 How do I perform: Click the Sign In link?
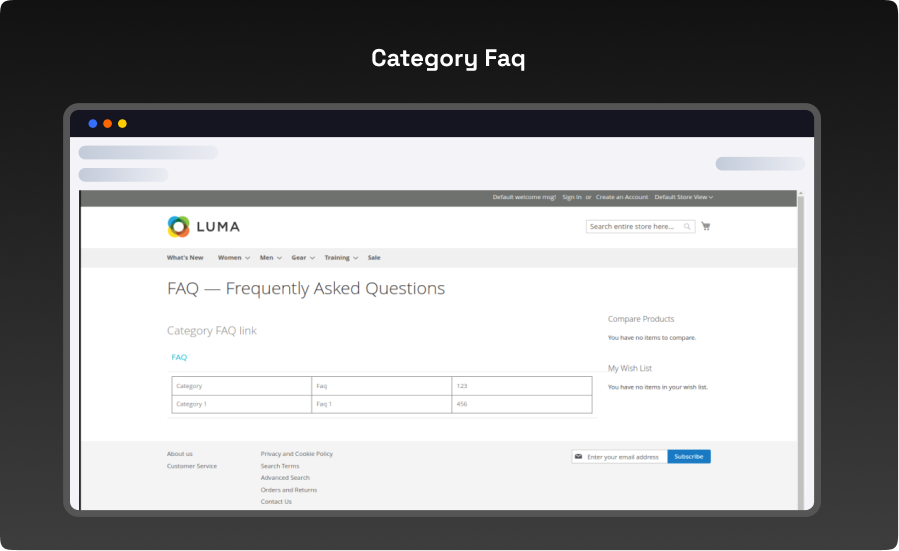coord(572,197)
